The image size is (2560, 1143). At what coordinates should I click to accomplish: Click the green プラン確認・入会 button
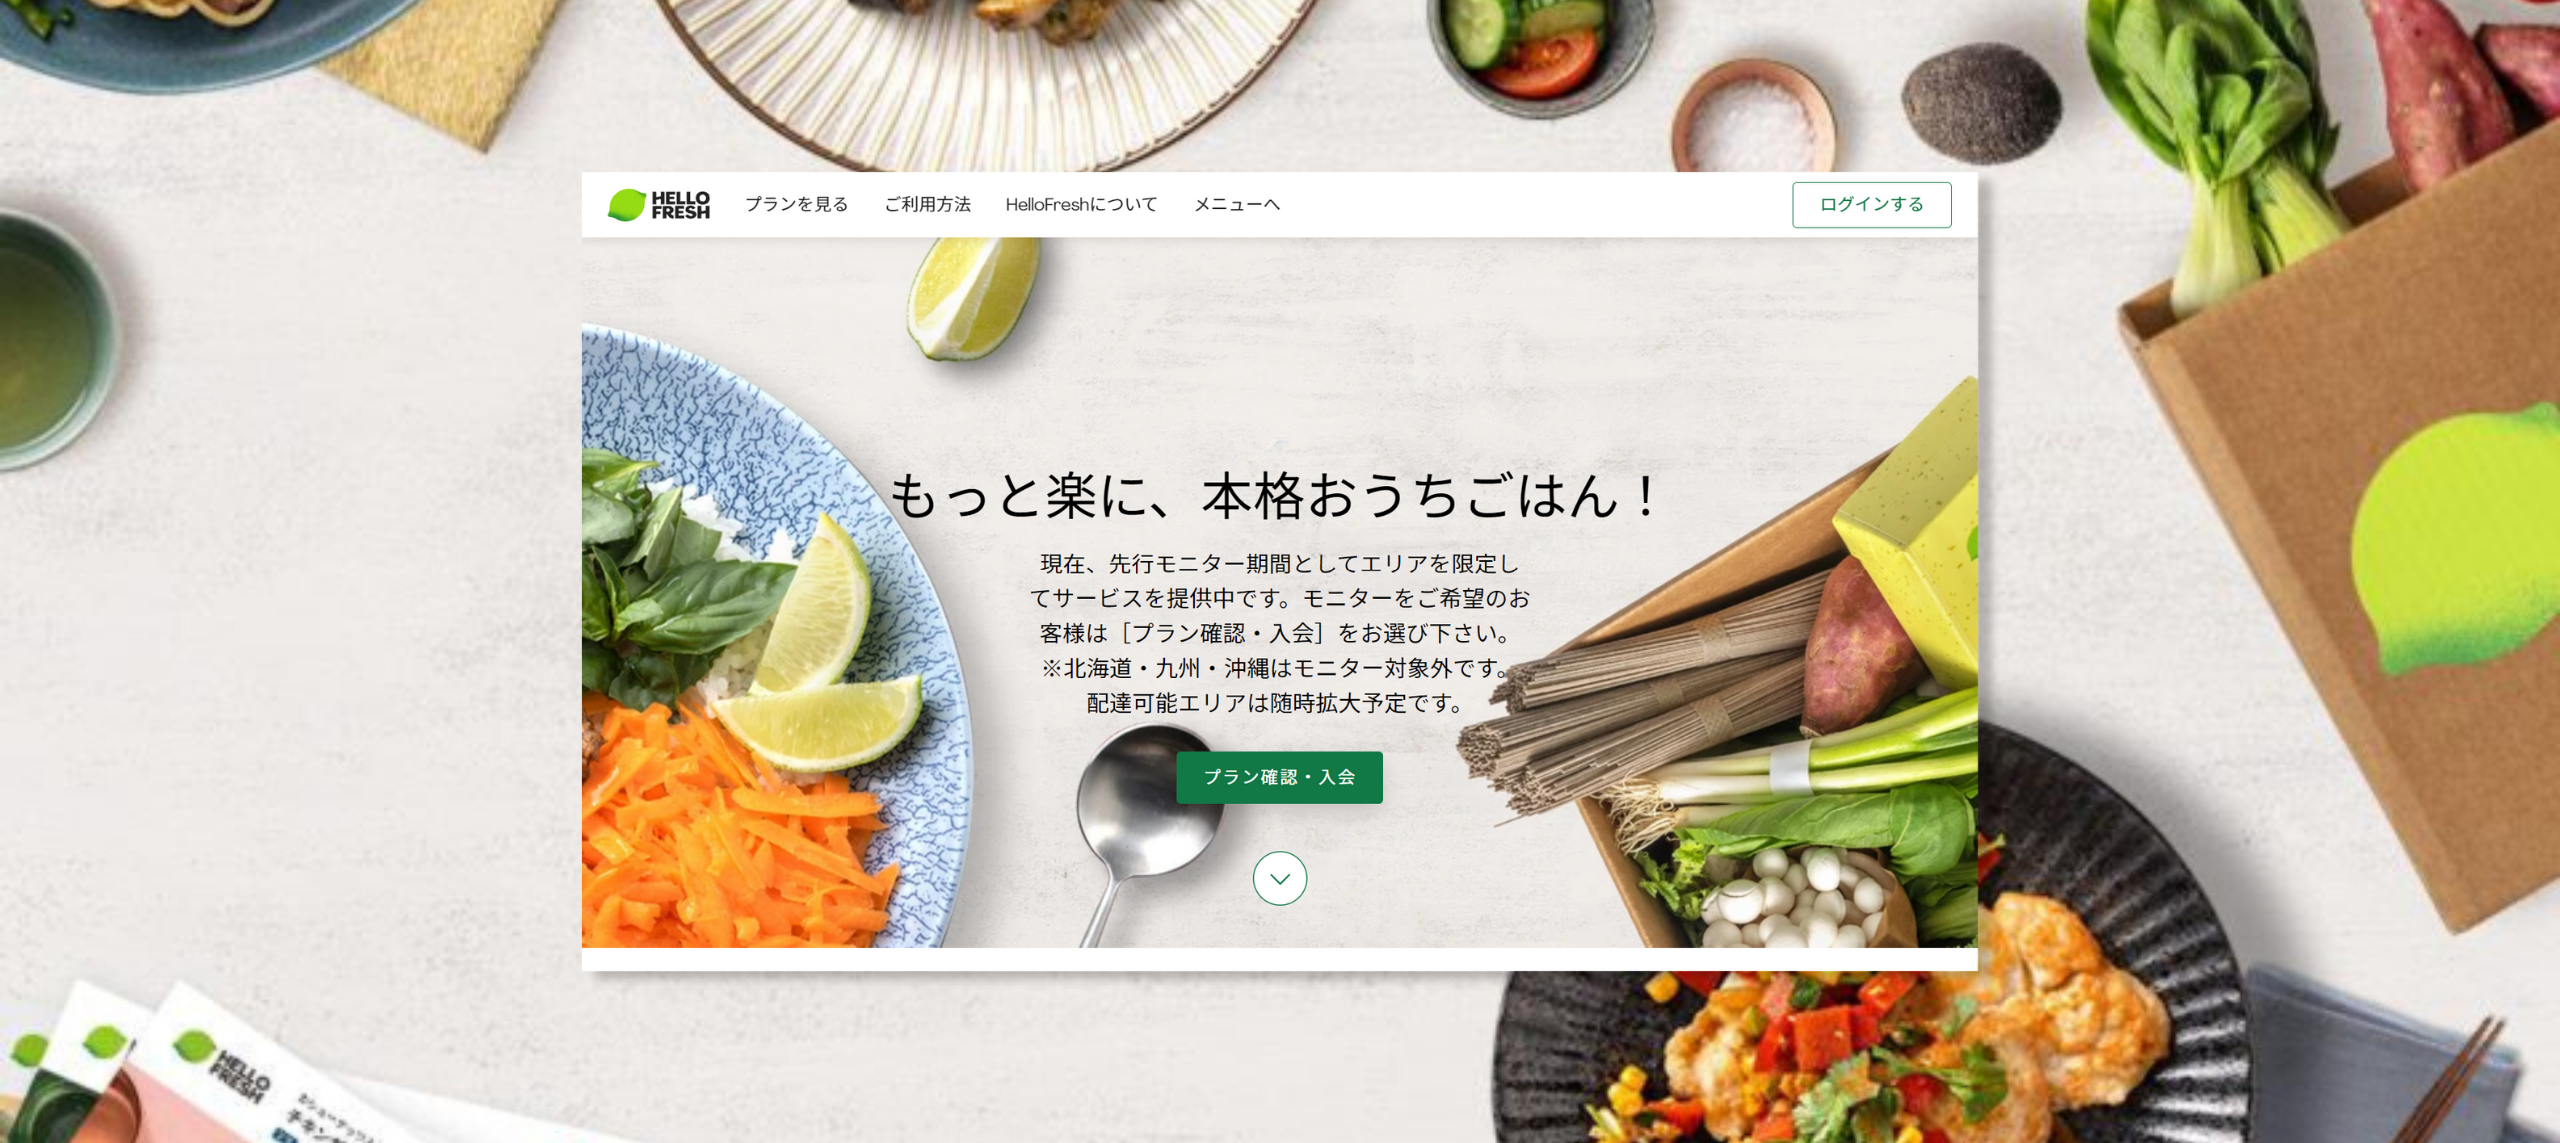click(1279, 777)
